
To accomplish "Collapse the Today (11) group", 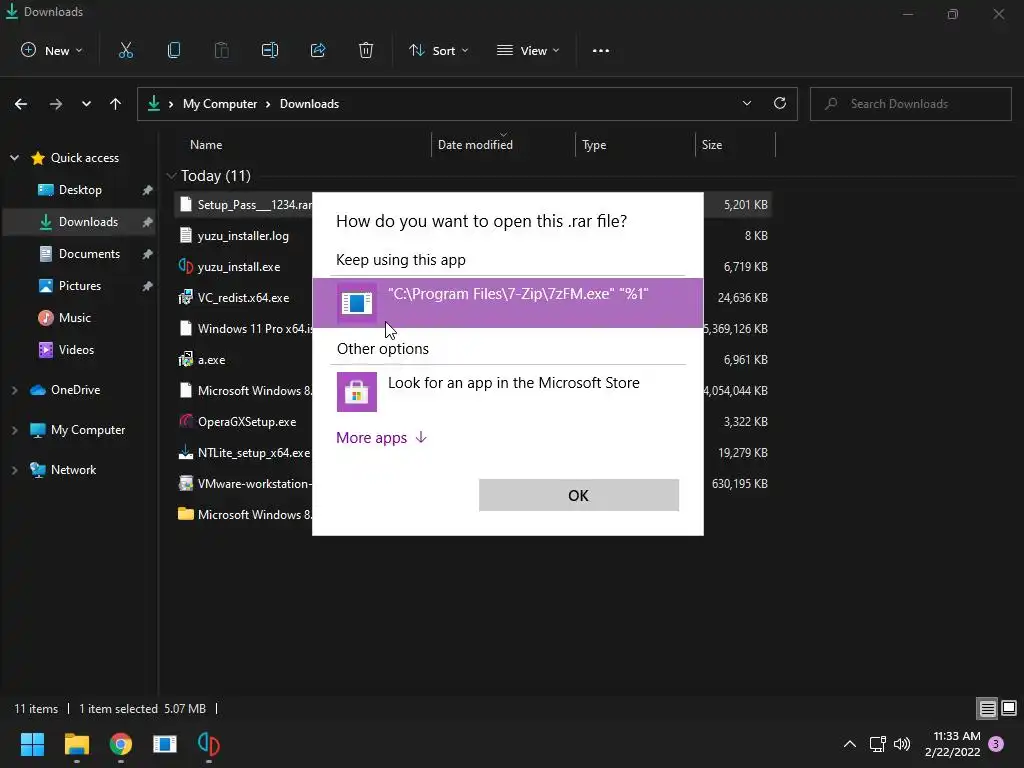I will point(171,176).
